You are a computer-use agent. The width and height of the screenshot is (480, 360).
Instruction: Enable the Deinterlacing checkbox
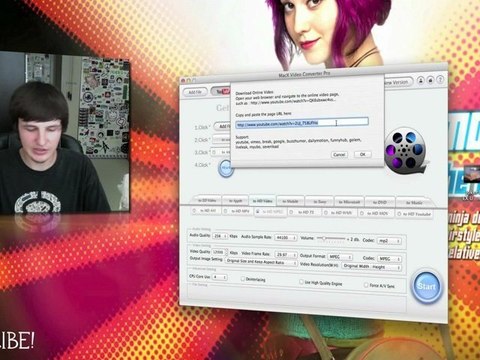(x=243, y=279)
